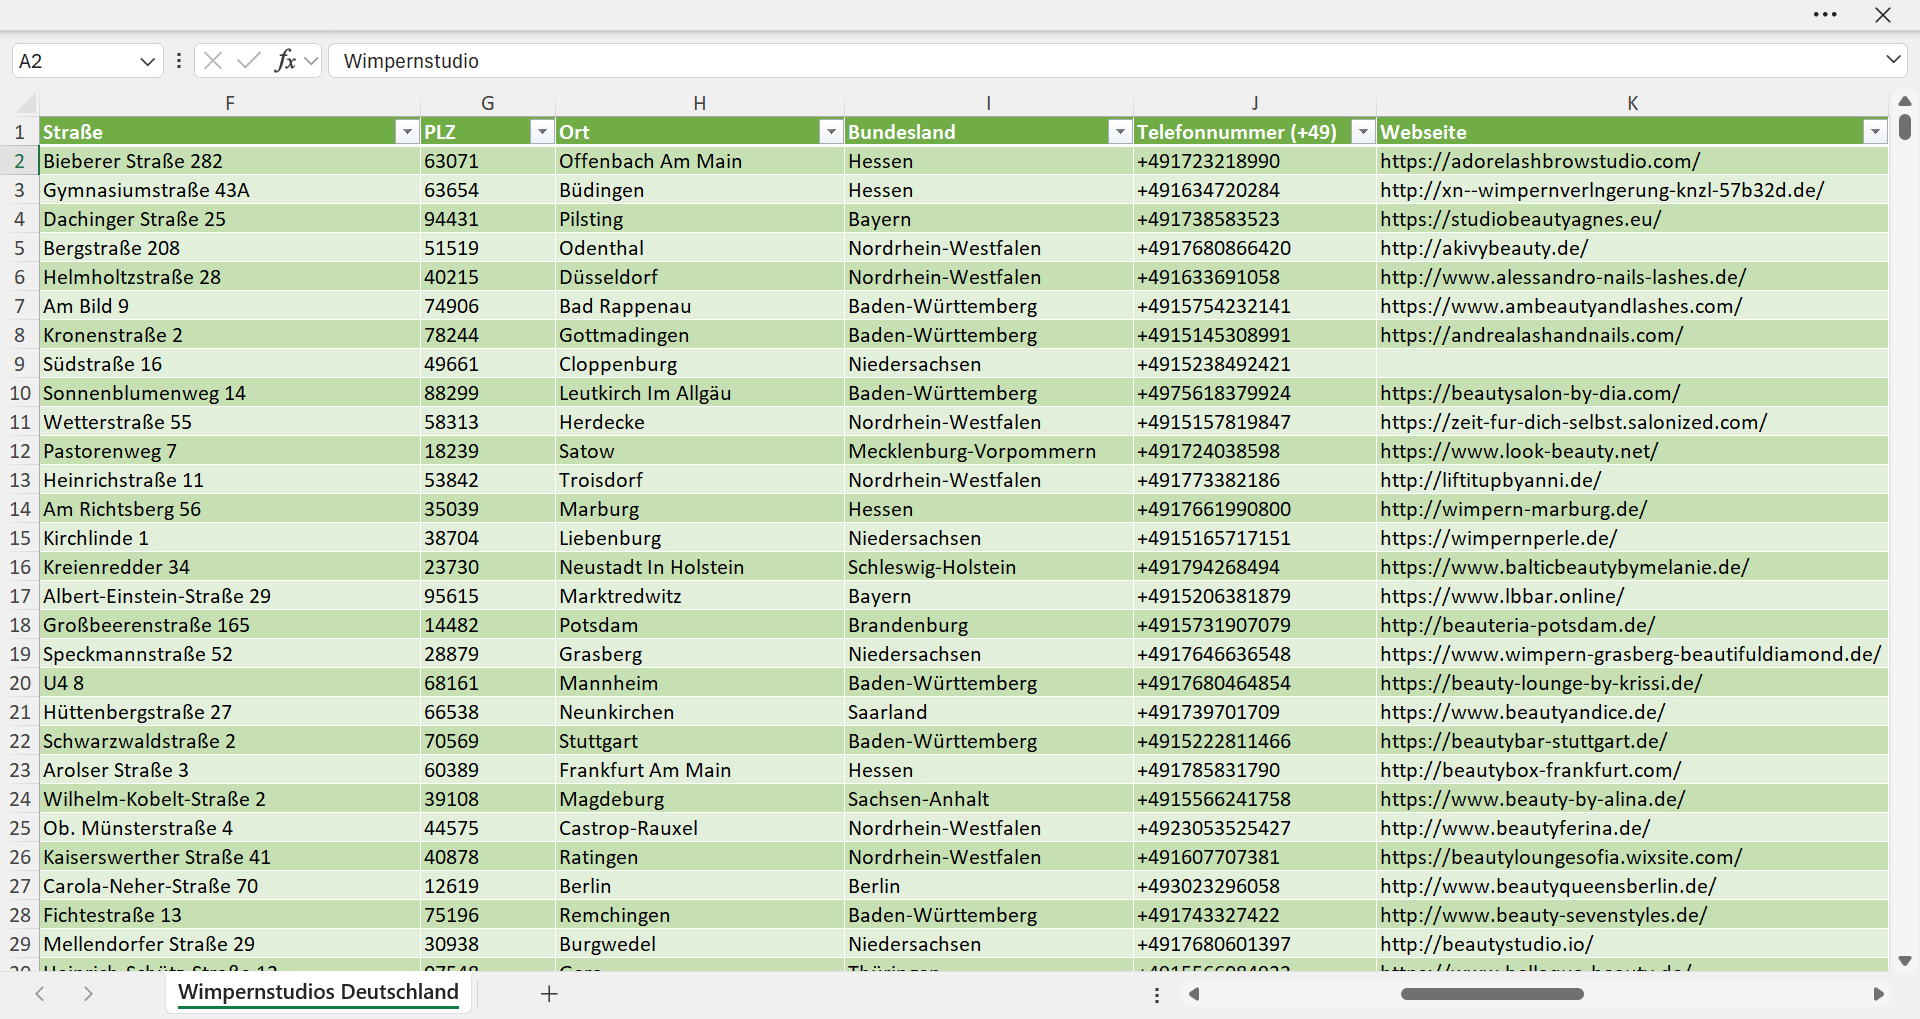Click the confirm entry checkmark icon
This screenshot has width=1920, height=1019.
click(249, 61)
